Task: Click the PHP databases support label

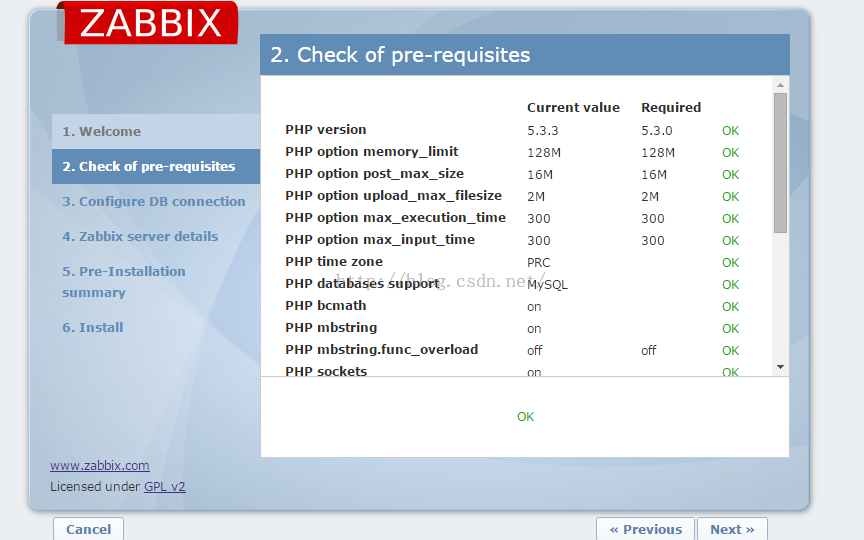Action: 362,284
